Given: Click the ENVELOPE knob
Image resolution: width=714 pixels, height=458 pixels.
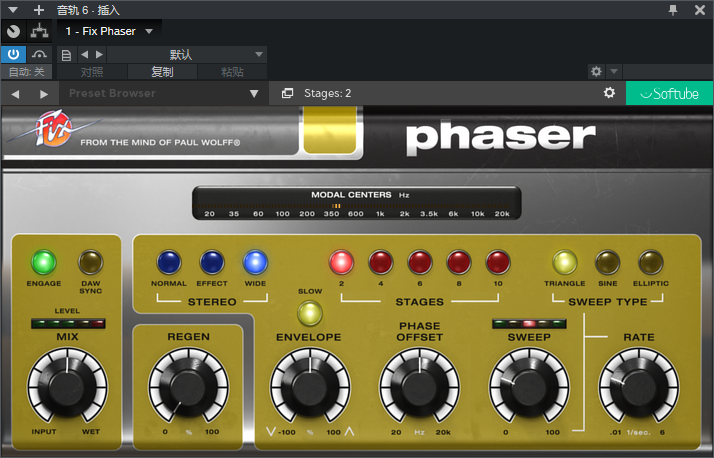Looking at the screenshot, I should point(310,387).
